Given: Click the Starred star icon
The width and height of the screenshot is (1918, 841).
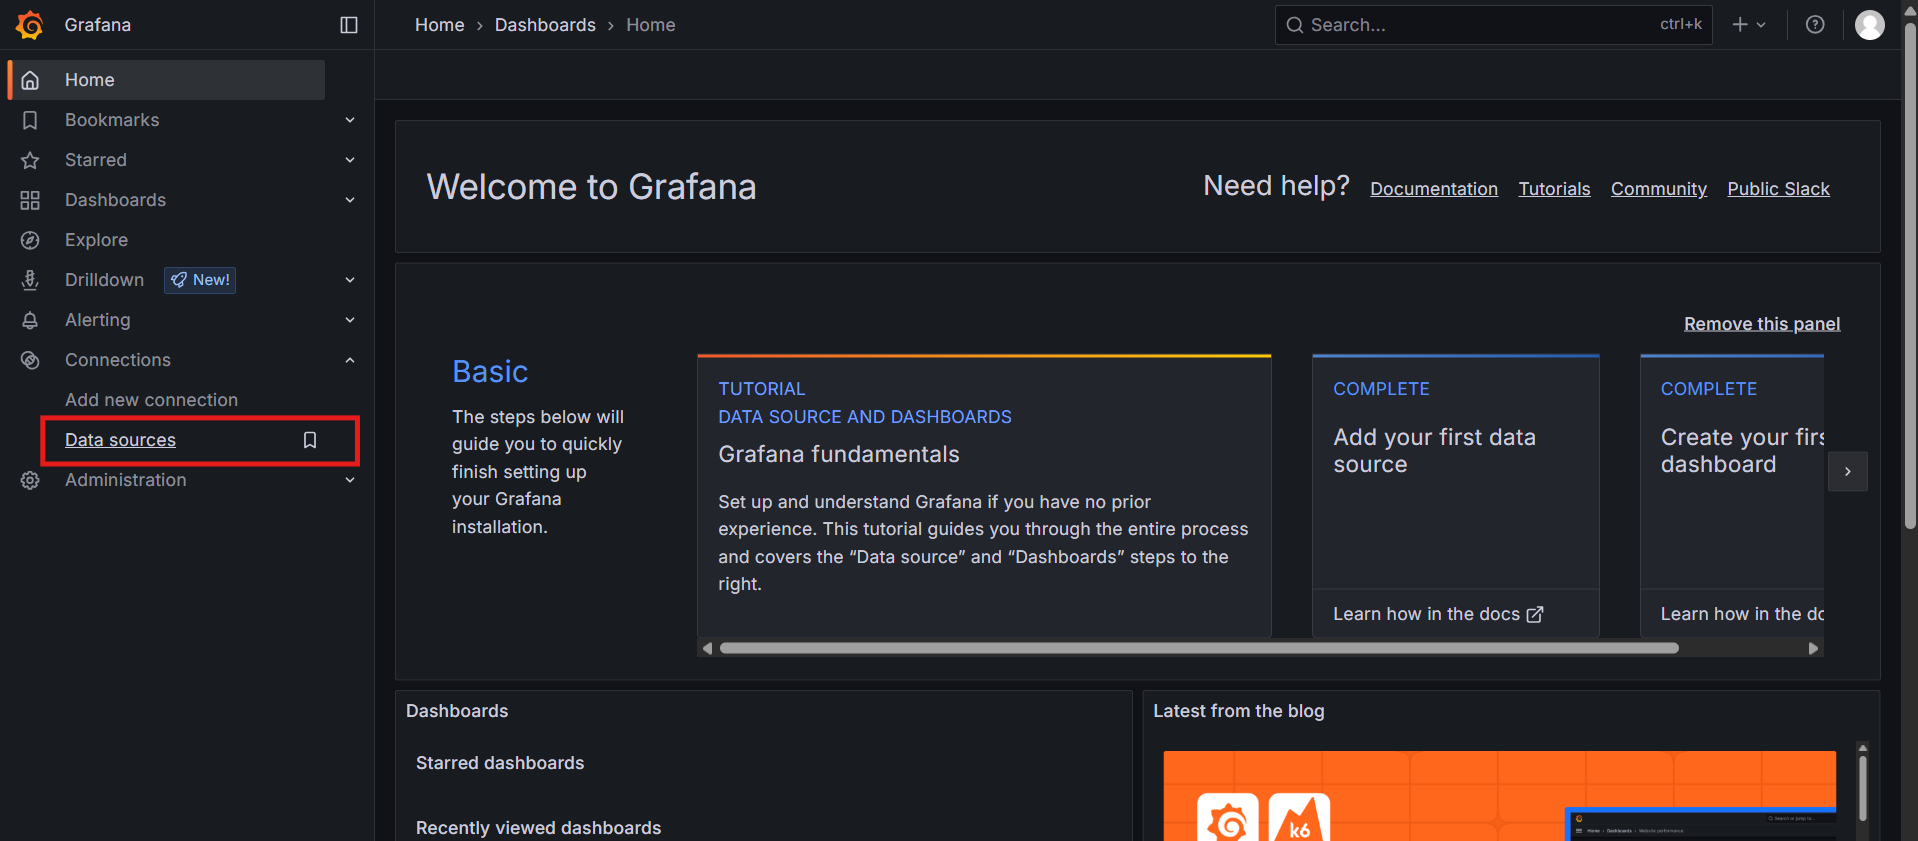Looking at the screenshot, I should (30, 160).
